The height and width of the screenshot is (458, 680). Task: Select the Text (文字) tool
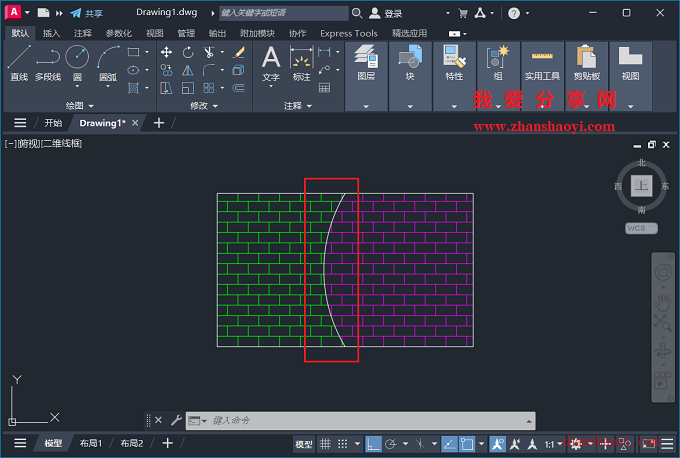(271, 63)
